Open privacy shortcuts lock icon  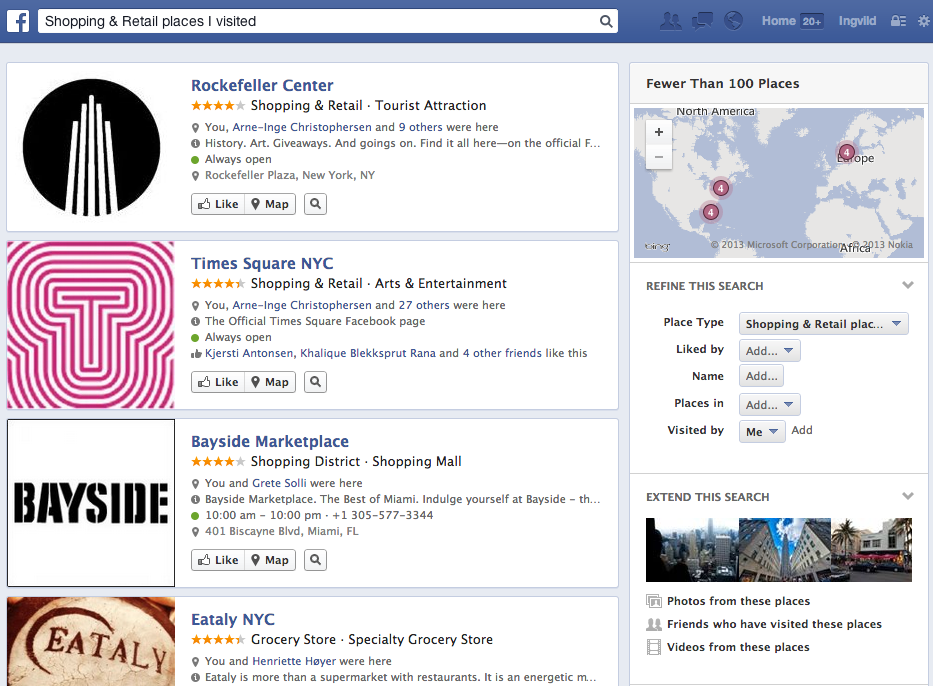898,21
